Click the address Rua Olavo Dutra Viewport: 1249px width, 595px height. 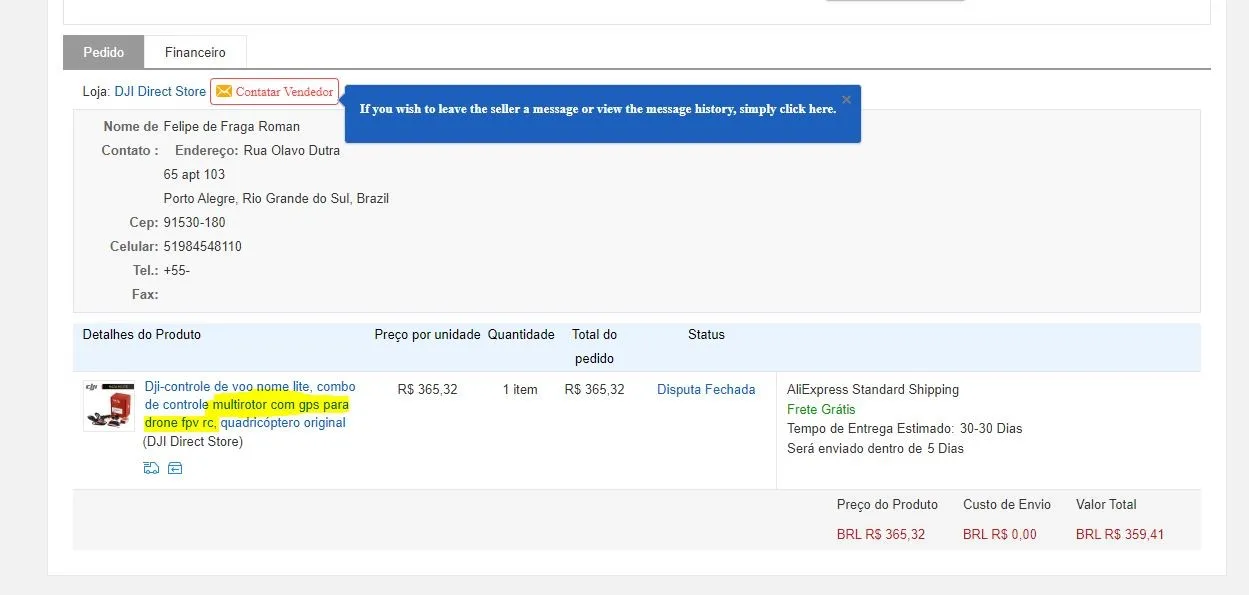point(292,151)
